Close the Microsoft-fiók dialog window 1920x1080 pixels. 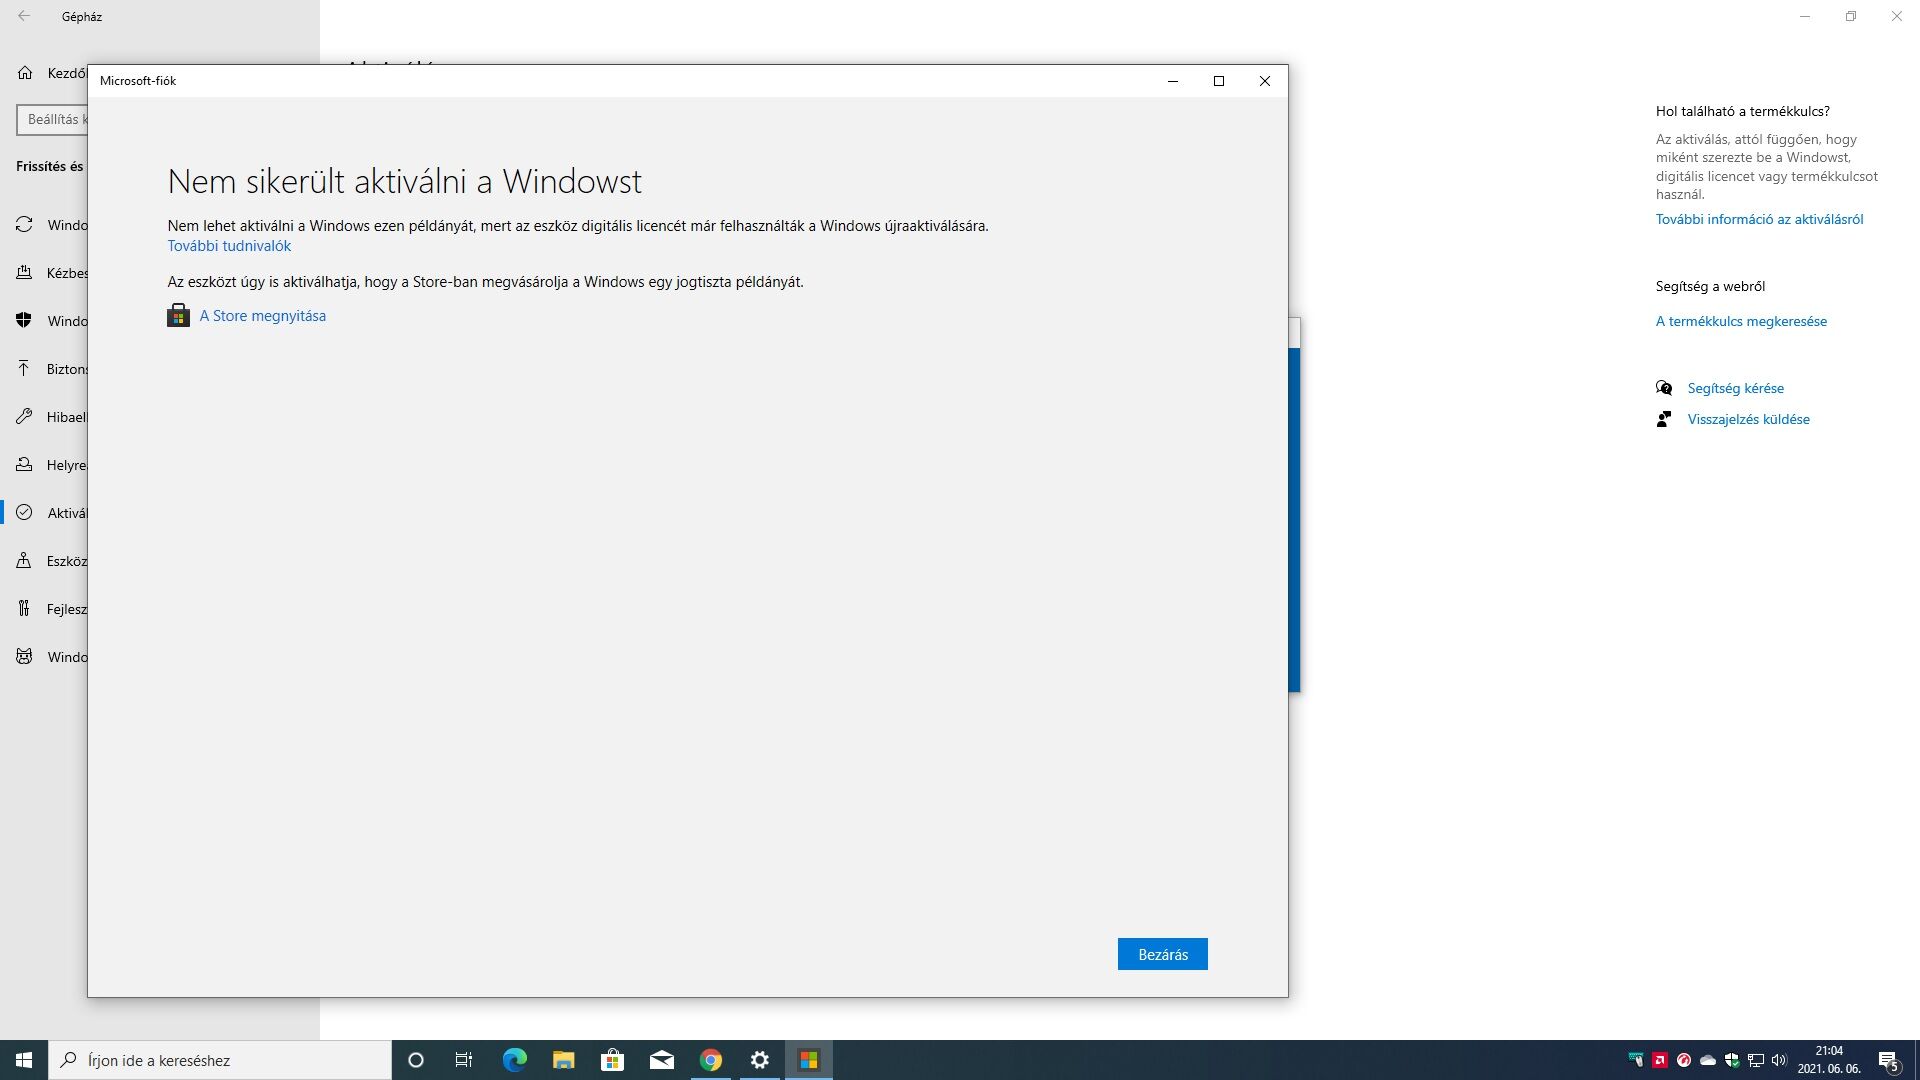[x=1265, y=81]
